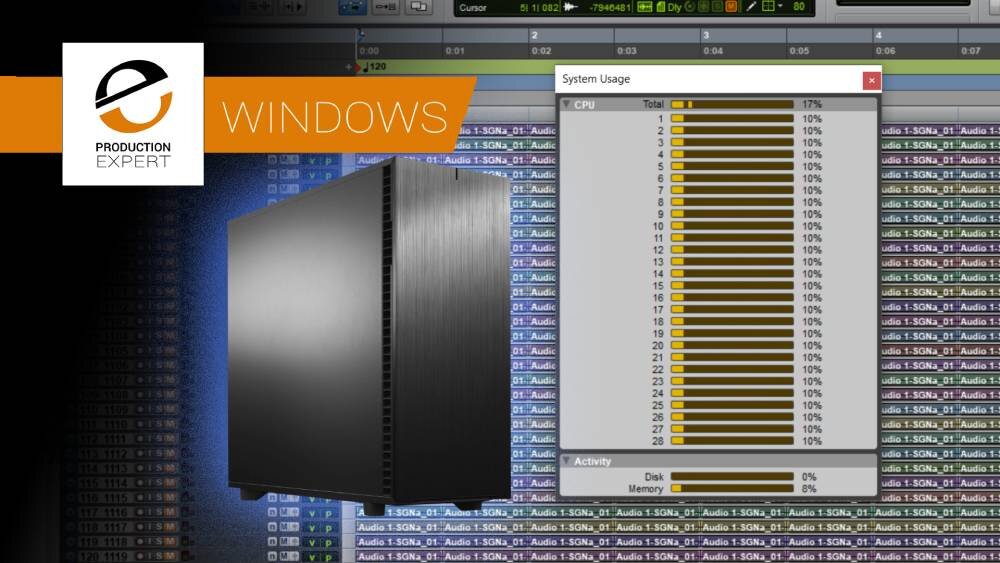The height and width of the screenshot is (563, 1000).
Task: Click the orange M indicator in counter bar
Action: point(732,6)
